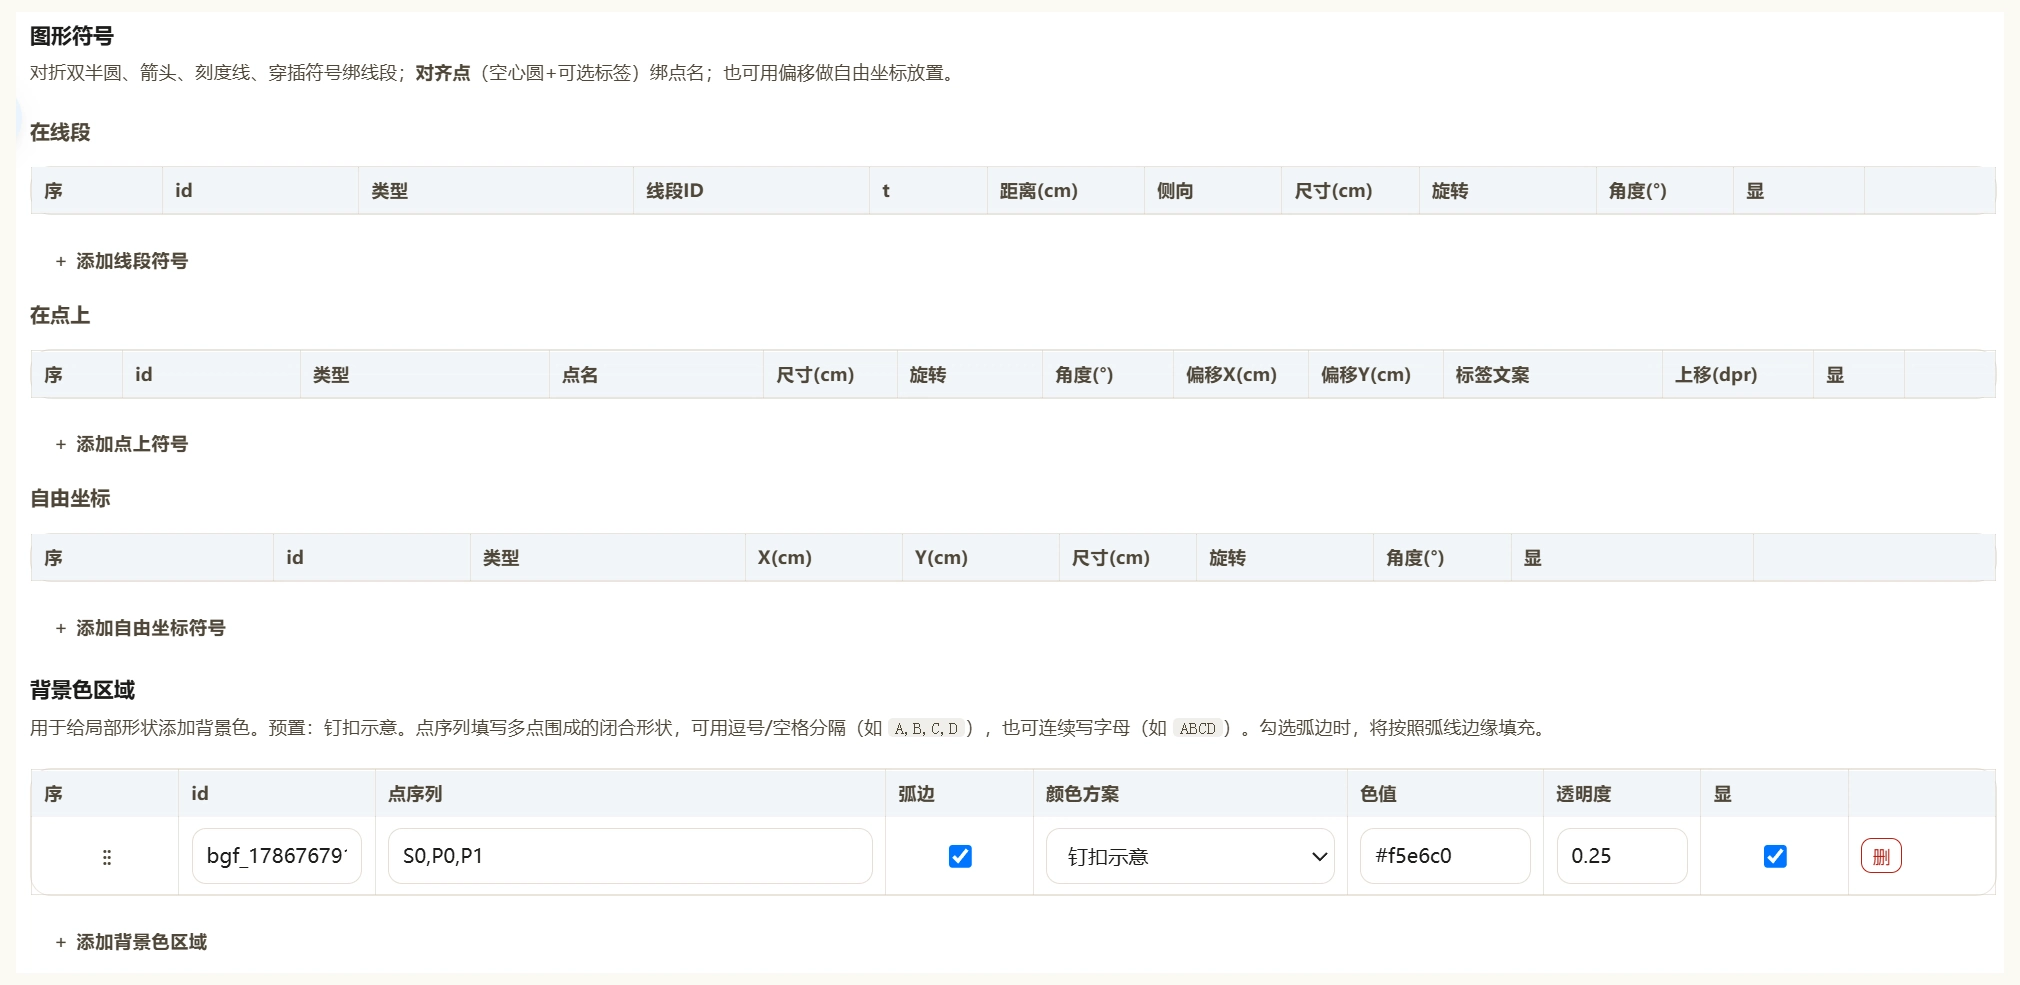Click the id field bgf_17867679
This screenshot has height=985, width=2020.
pyautogui.click(x=277, y=856)
